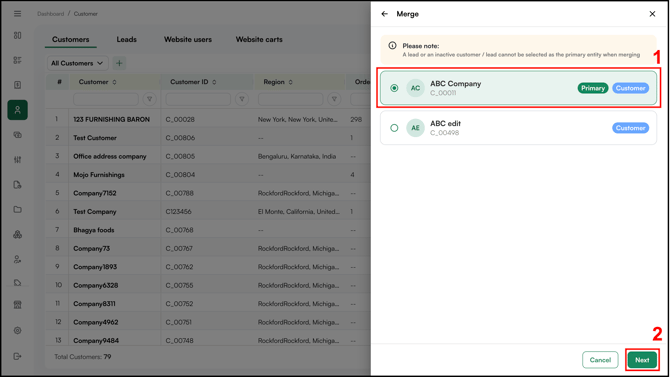Sort by Region column
670x377 pixels.
[x=291, y=82]
